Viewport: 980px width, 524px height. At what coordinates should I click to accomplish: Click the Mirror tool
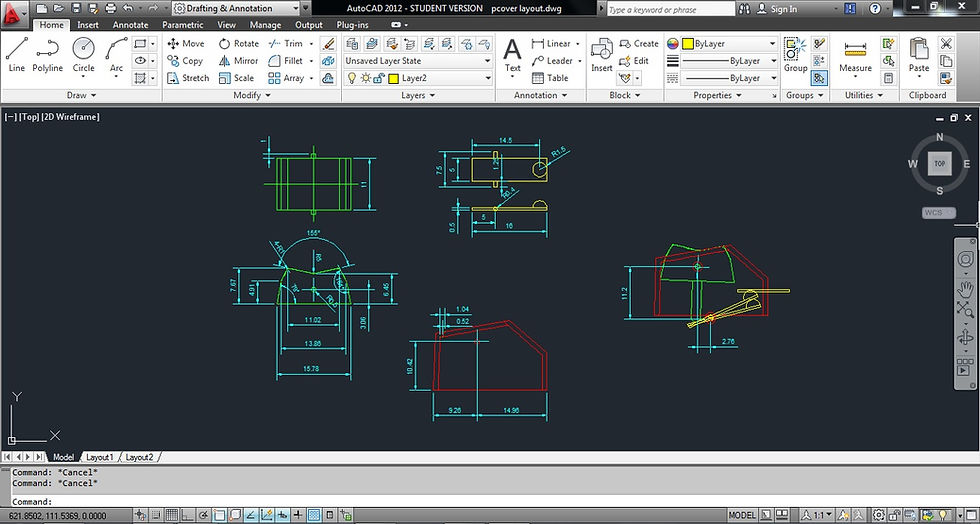coord(238,61)
